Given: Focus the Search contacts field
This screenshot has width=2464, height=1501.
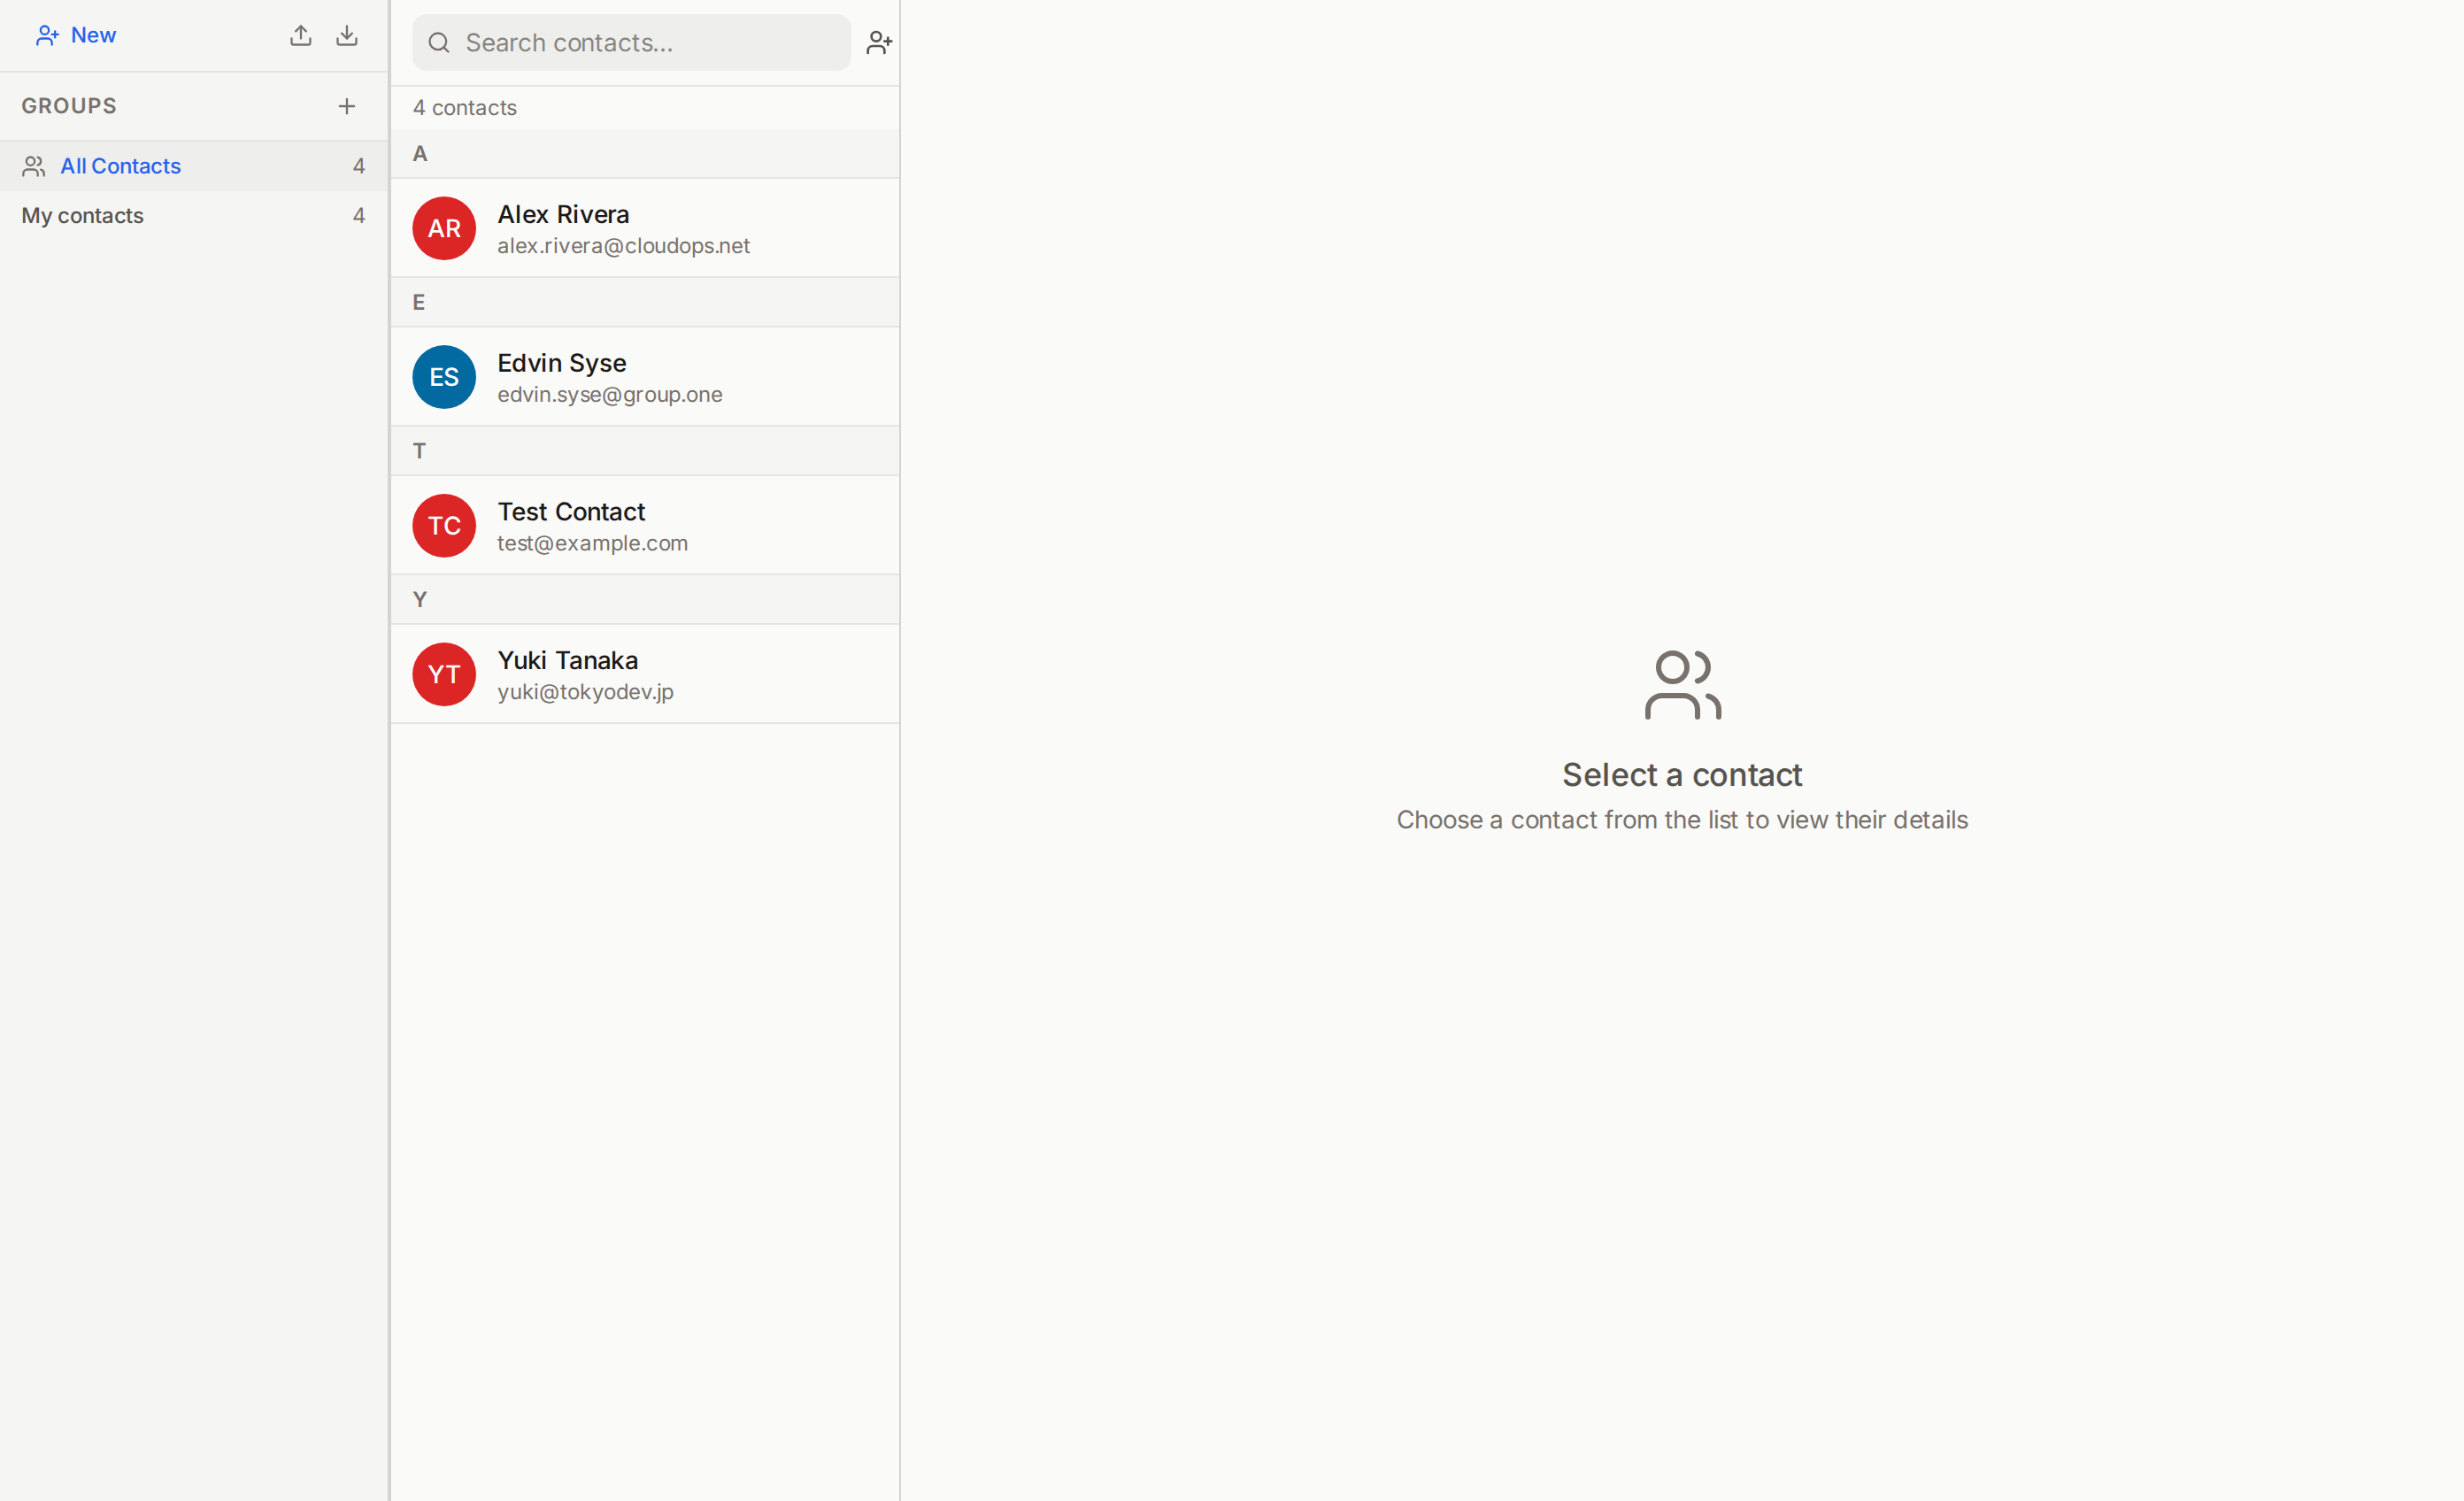Looking at the screenshot, I should tap(650, 43).
